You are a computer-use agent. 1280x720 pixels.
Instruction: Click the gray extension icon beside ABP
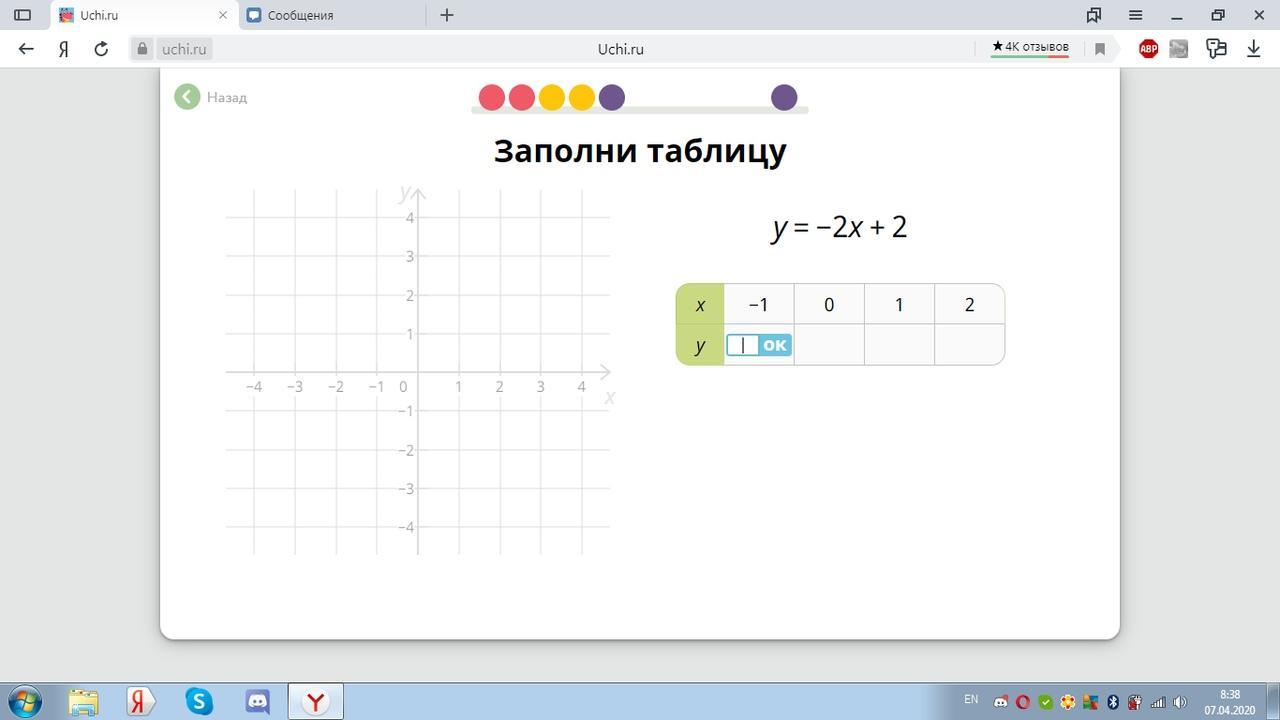coord(1179,48)
